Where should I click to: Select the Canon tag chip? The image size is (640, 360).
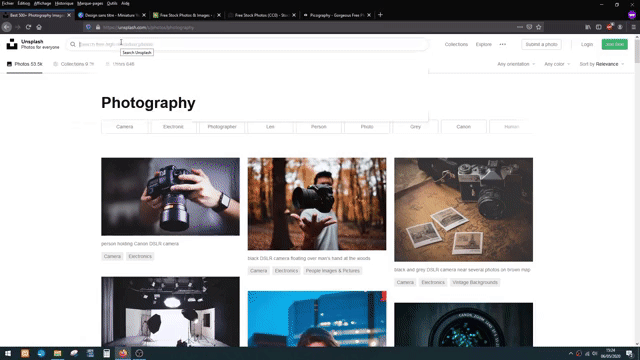463,127
